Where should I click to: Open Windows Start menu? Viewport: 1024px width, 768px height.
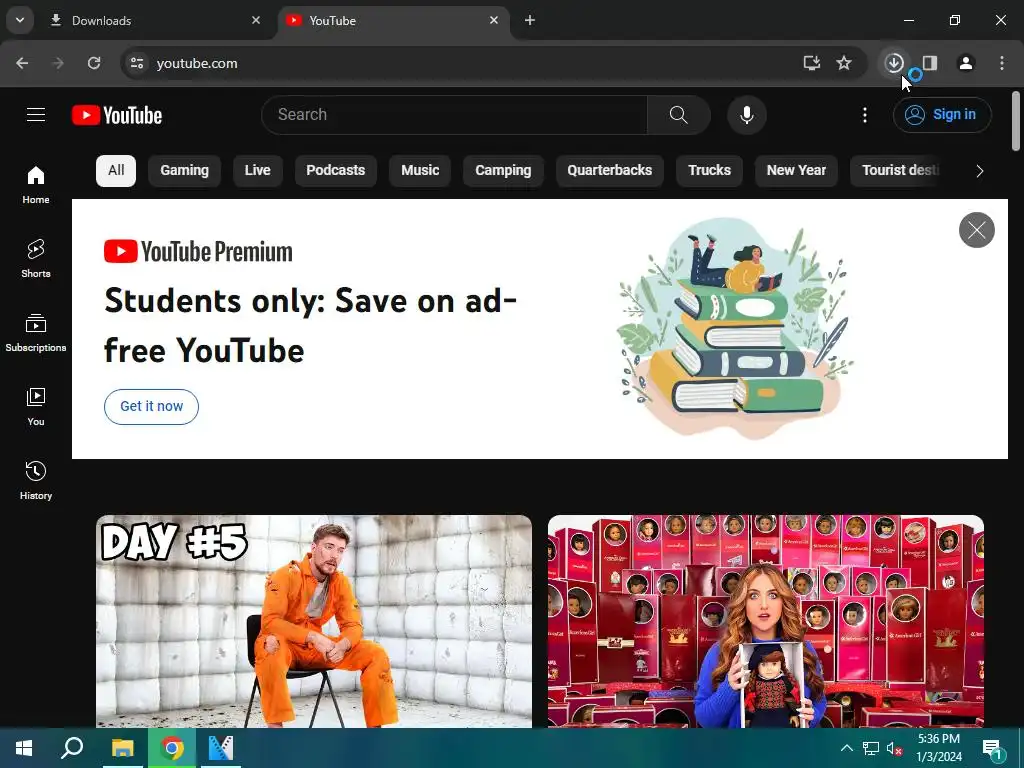click(24, 748)
